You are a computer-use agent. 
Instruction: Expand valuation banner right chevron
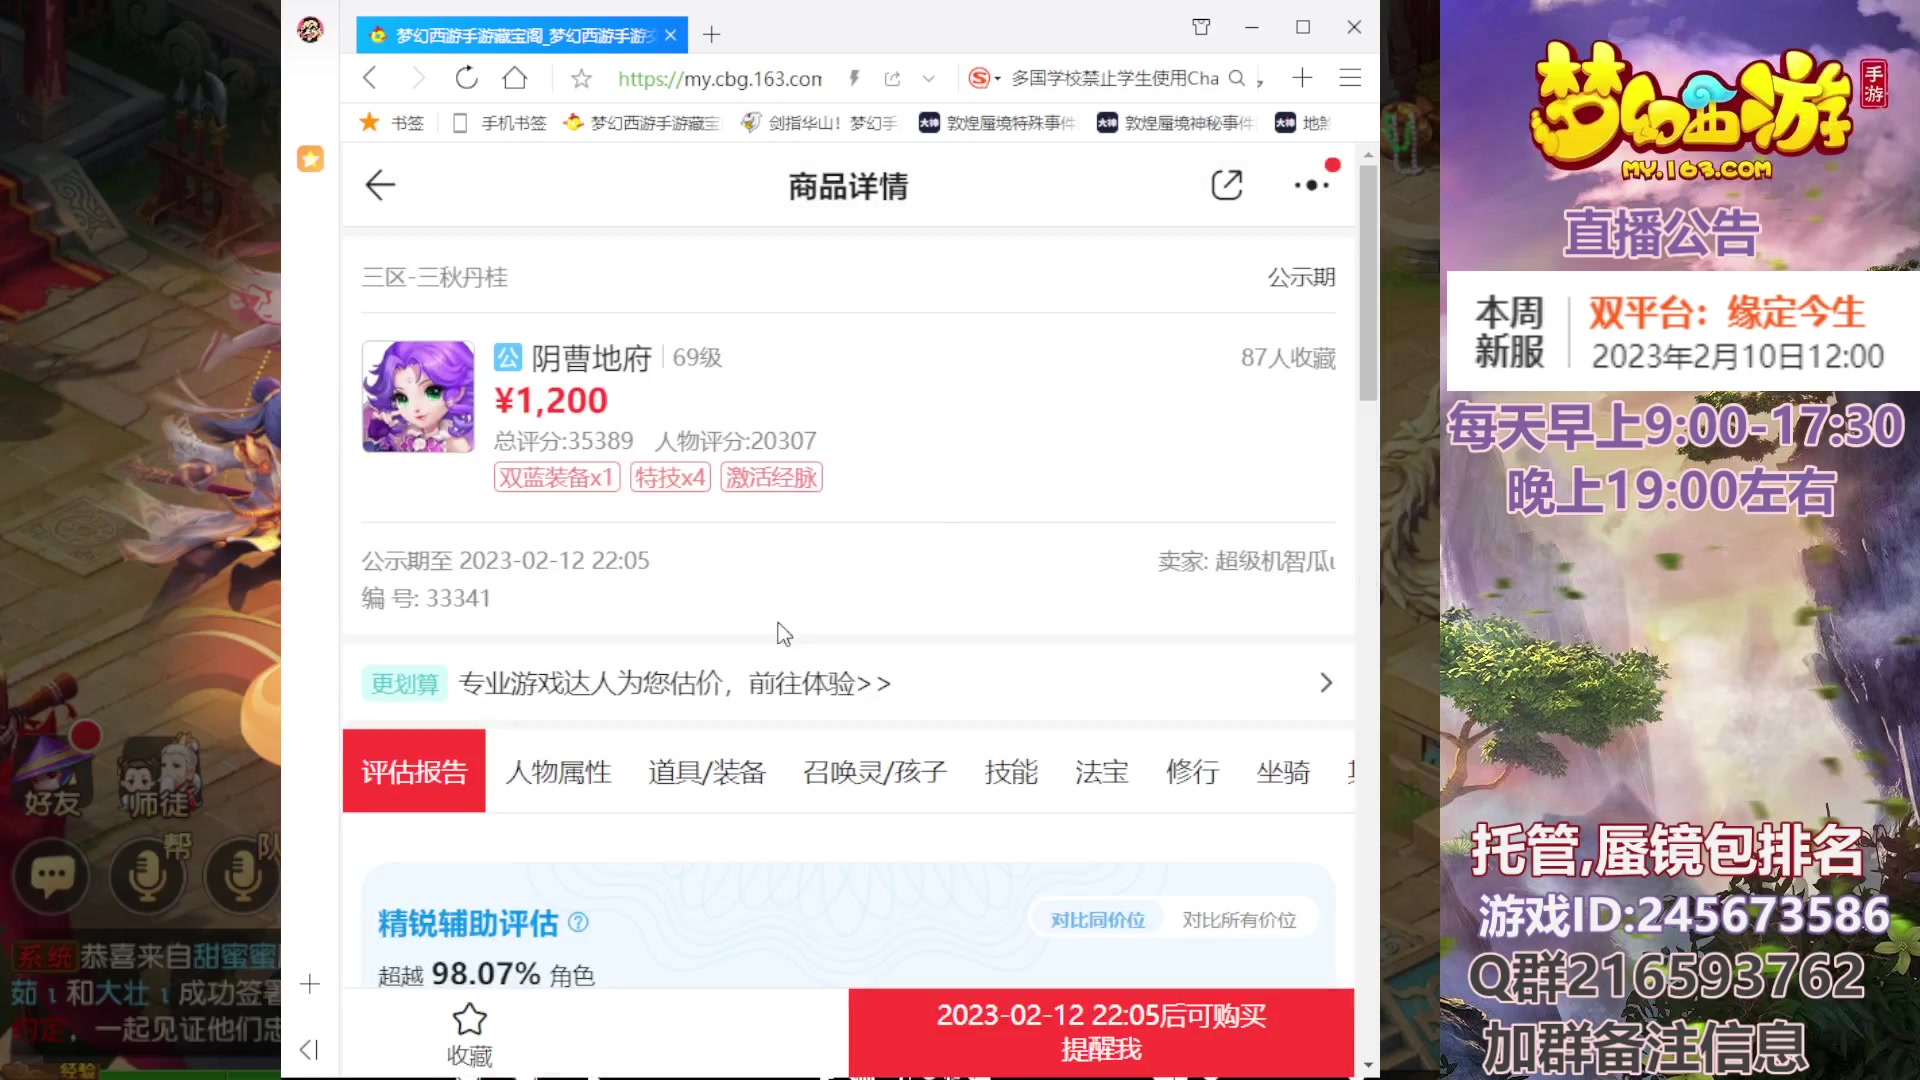point(1326,683)
